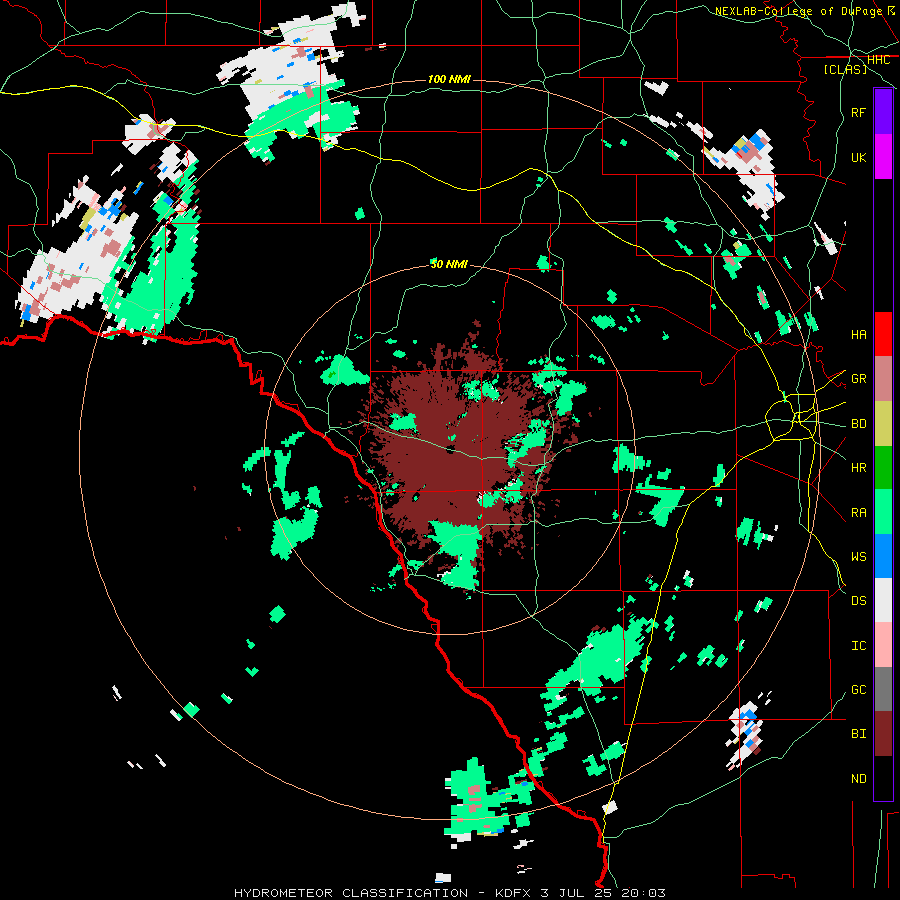This screenshot has height=900, width=900.
Task: Click the "RF" legend label
Action: coord(858,112)
